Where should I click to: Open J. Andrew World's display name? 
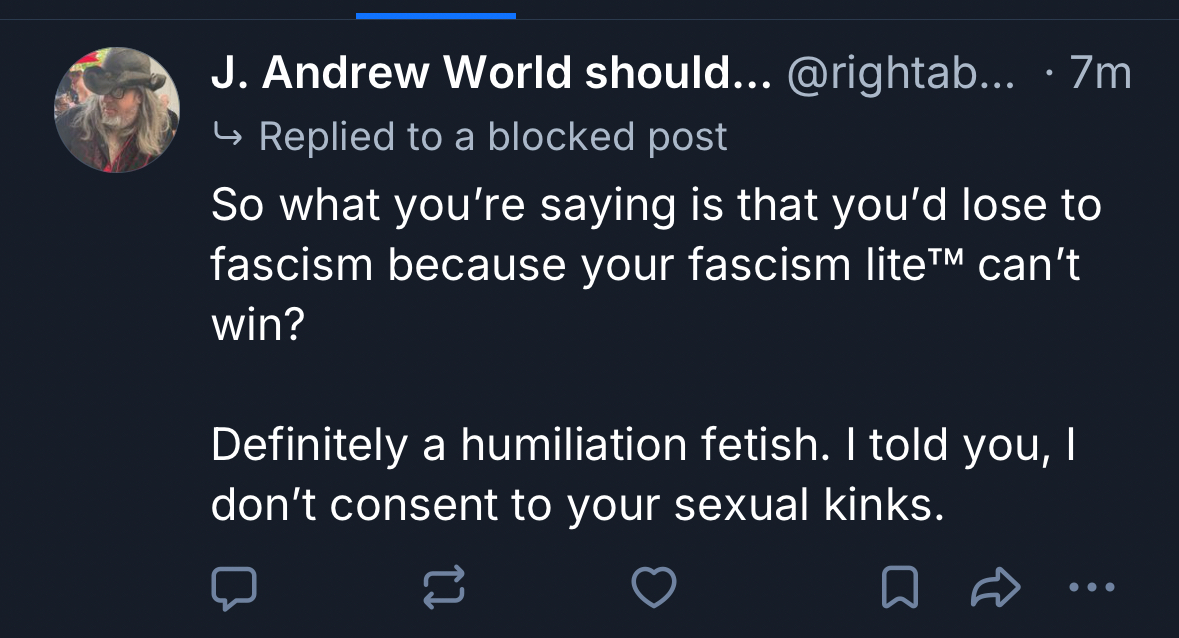(490, 75)
